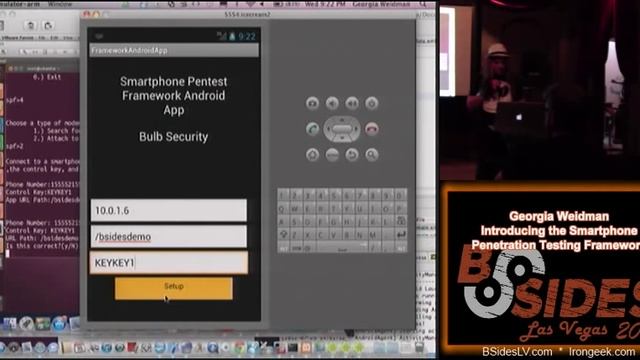Open the Window menu in the menu bar
Viewport: 640px width, 360px height.
pos(60,4)
